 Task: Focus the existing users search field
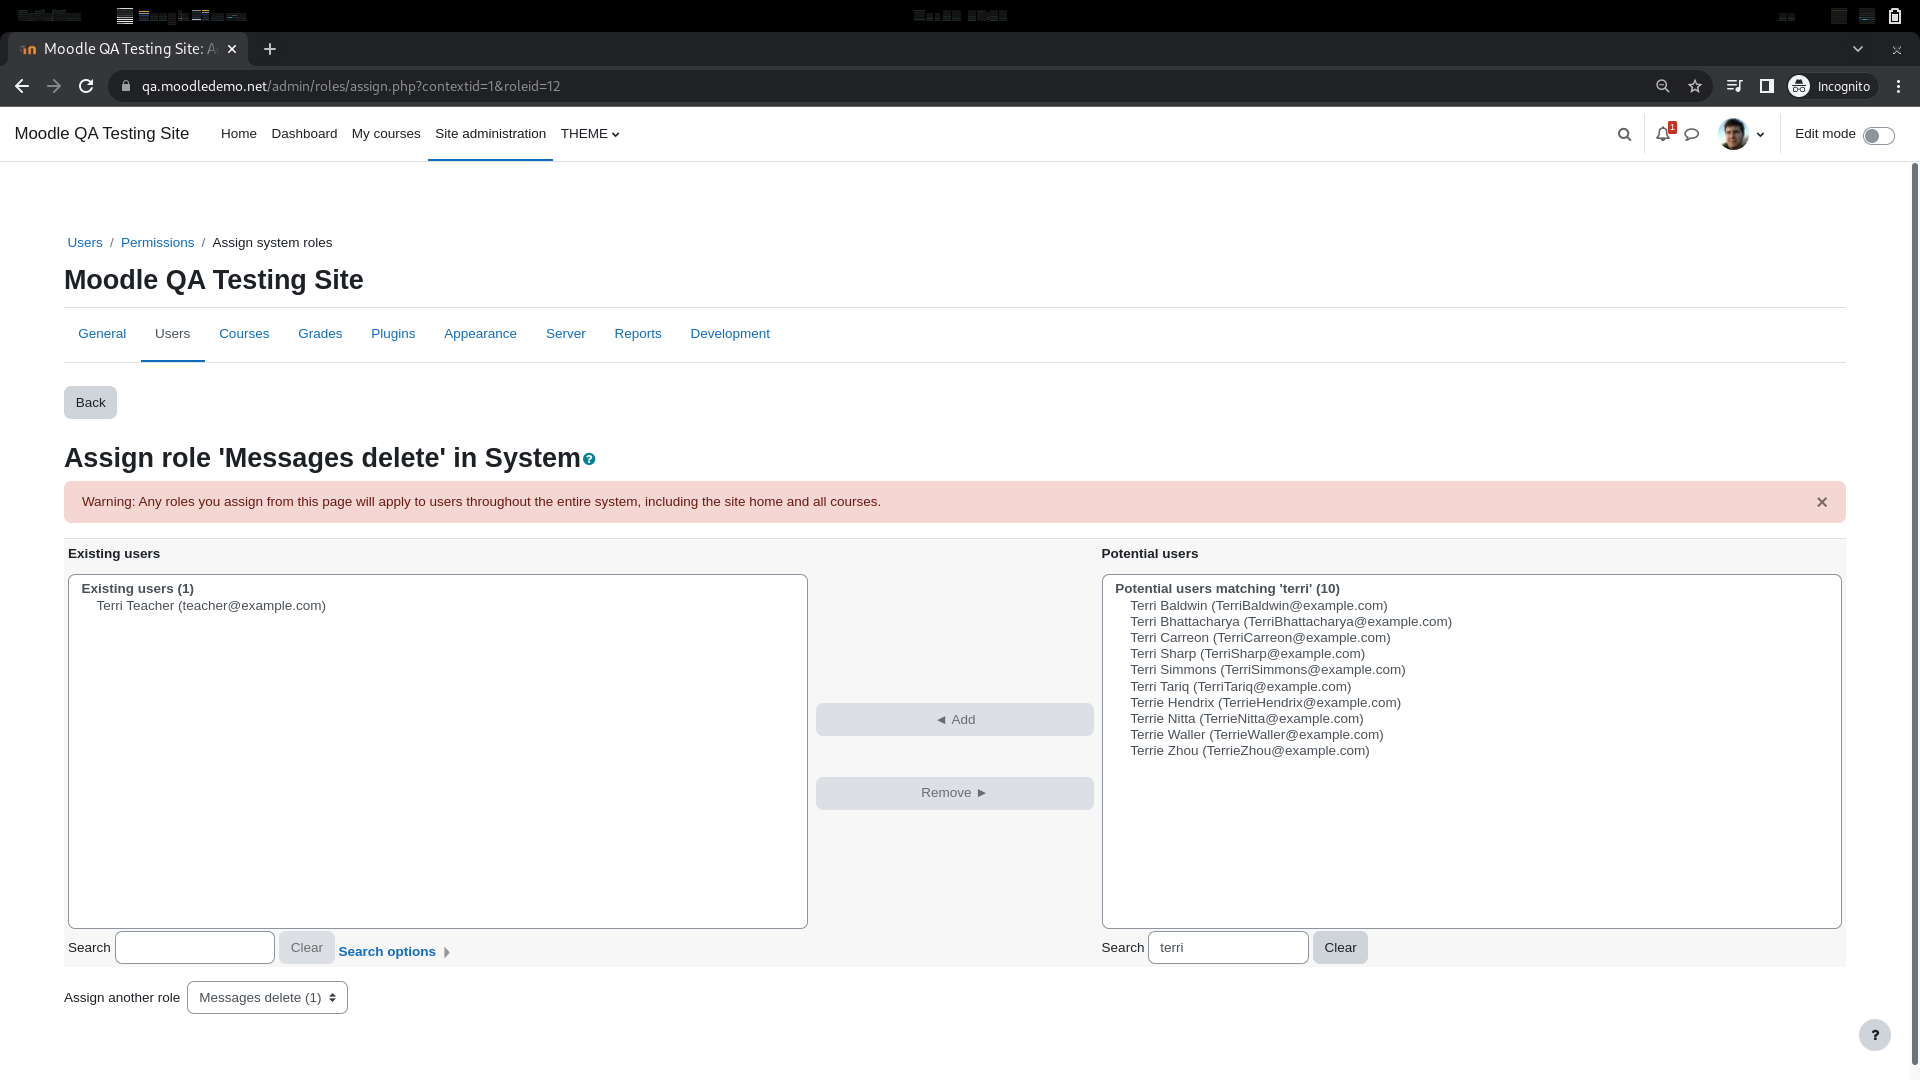click(x=195, y=948)
